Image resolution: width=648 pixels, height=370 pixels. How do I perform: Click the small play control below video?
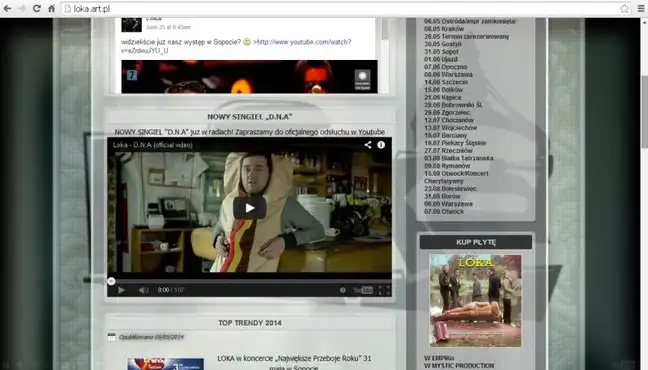pyautogui.click(x=121, y=290)
